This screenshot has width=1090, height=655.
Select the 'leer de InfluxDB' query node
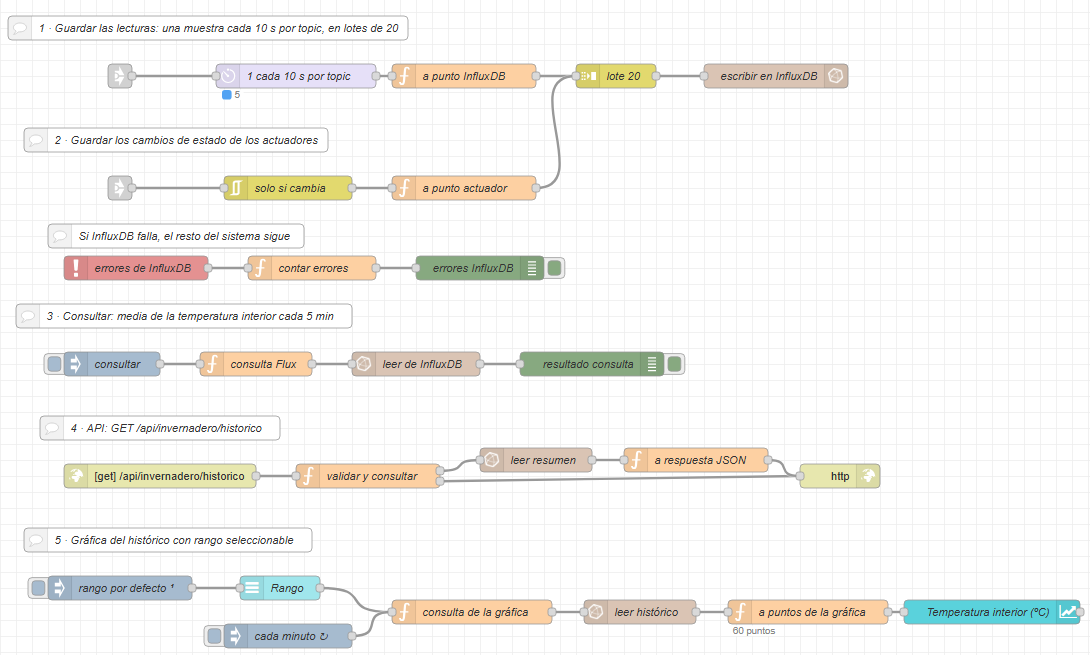(x=416, y=364)
